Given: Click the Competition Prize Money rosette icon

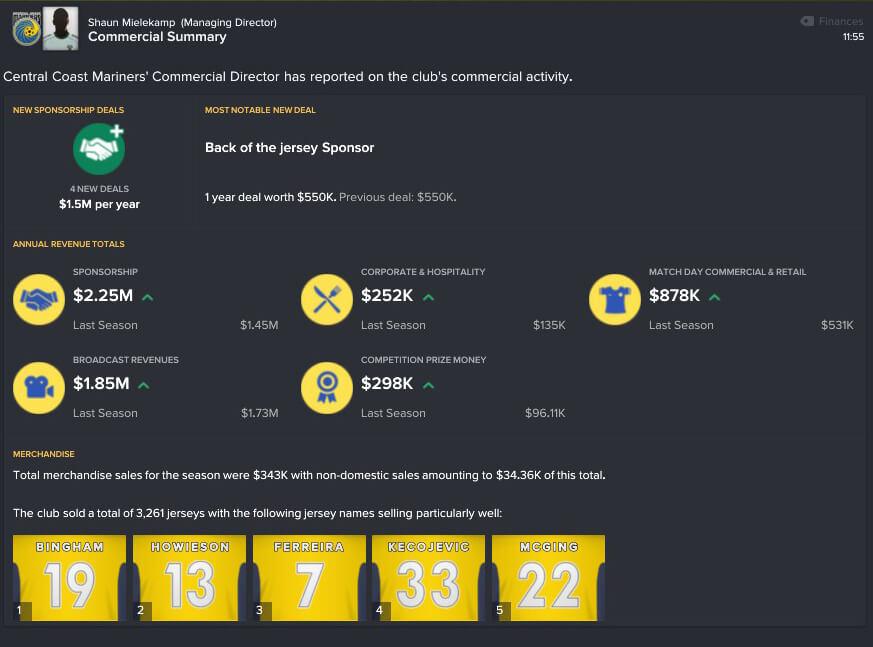Looking at the screenshot, I should [x=327, y=388].
